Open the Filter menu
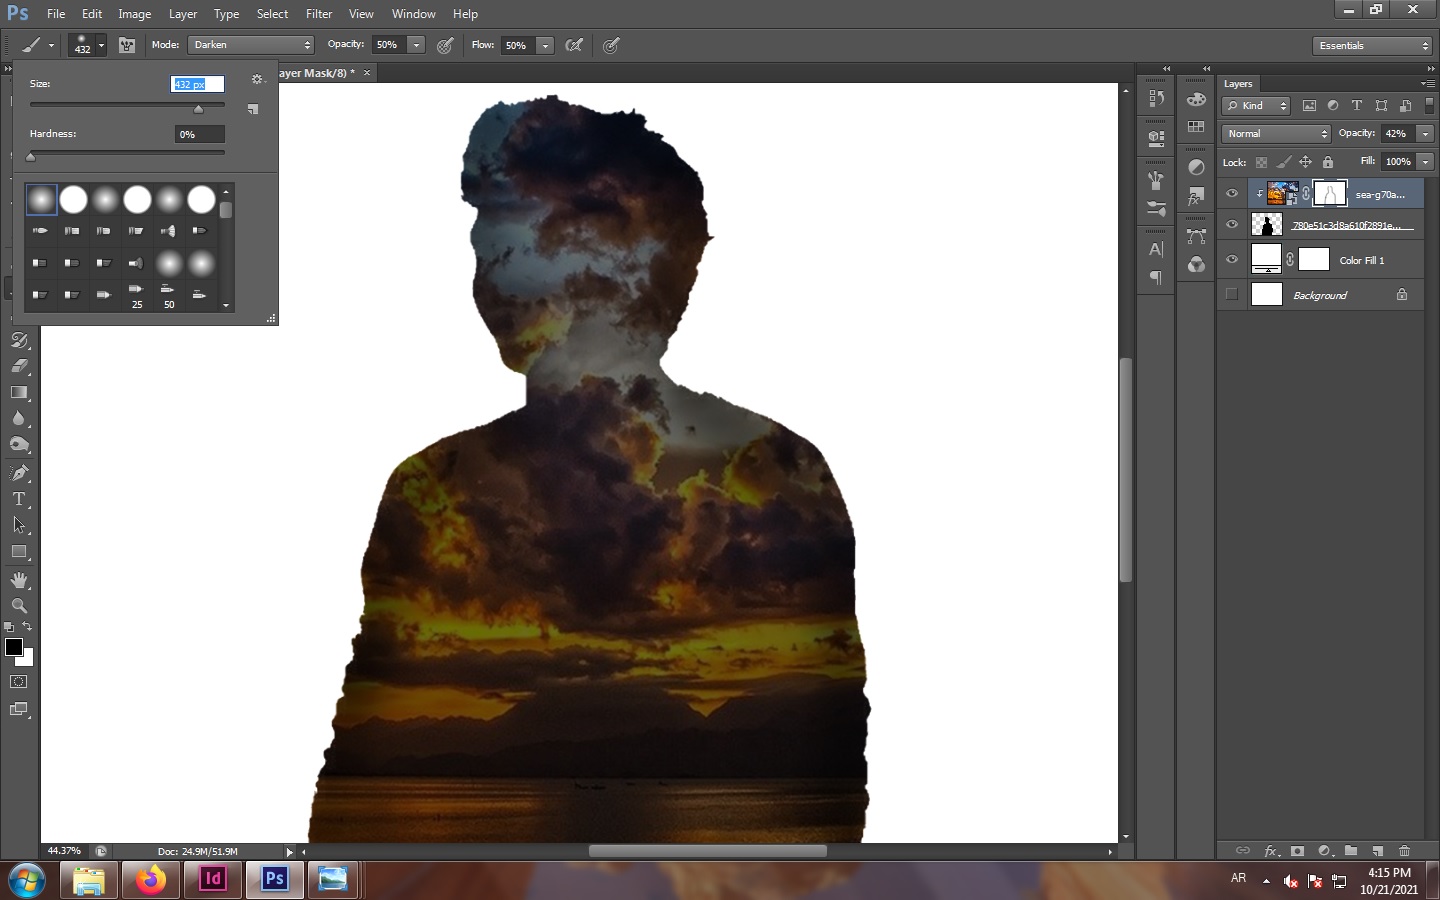1440x900 pixels. click(319, 14)
